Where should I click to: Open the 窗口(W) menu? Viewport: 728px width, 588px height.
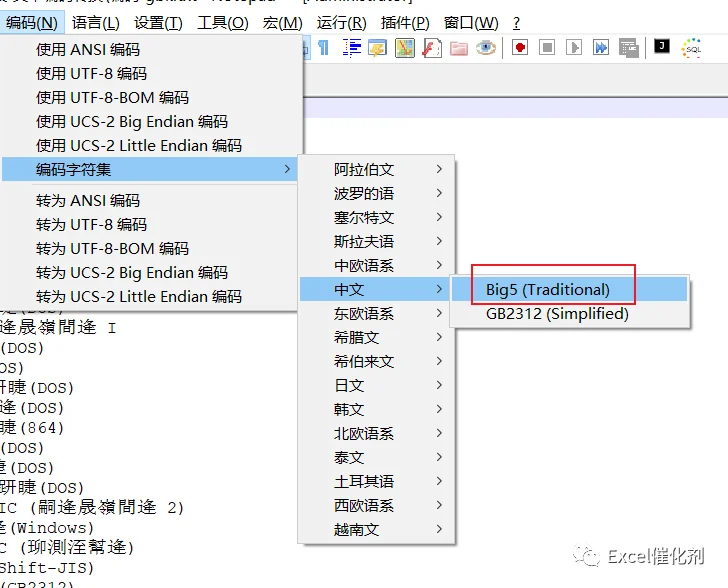[x=471, y=22]
